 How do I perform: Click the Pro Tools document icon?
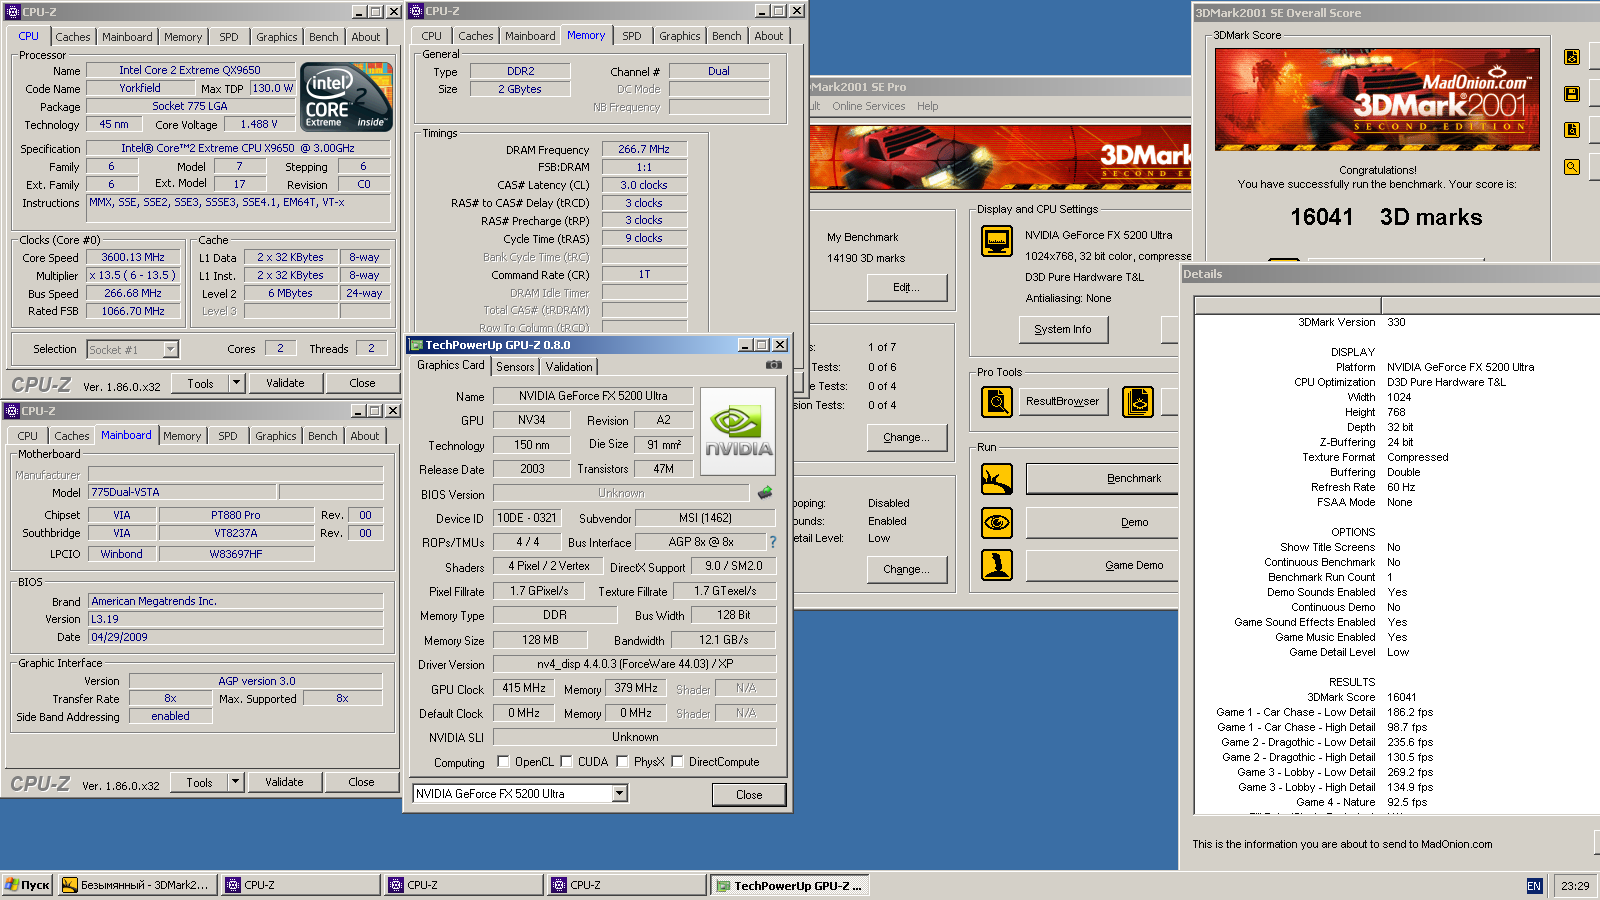pos(1138,402)
